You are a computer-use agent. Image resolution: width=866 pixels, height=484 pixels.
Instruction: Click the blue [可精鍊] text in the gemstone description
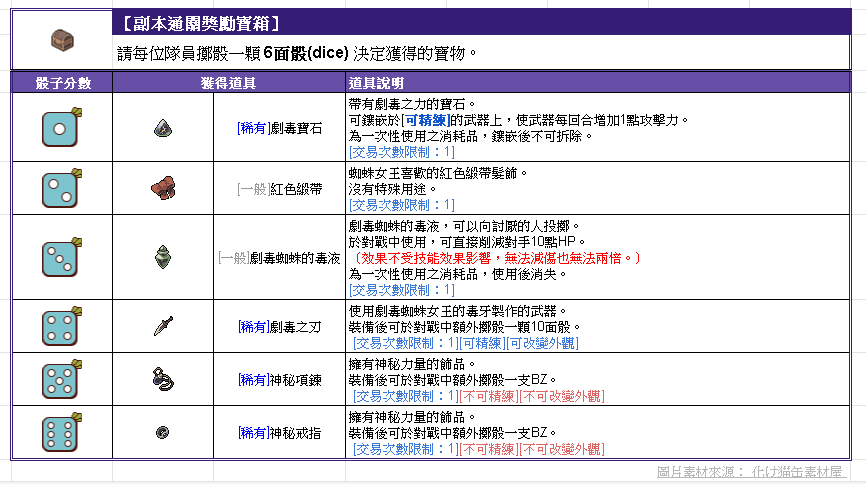pos(425,120)
